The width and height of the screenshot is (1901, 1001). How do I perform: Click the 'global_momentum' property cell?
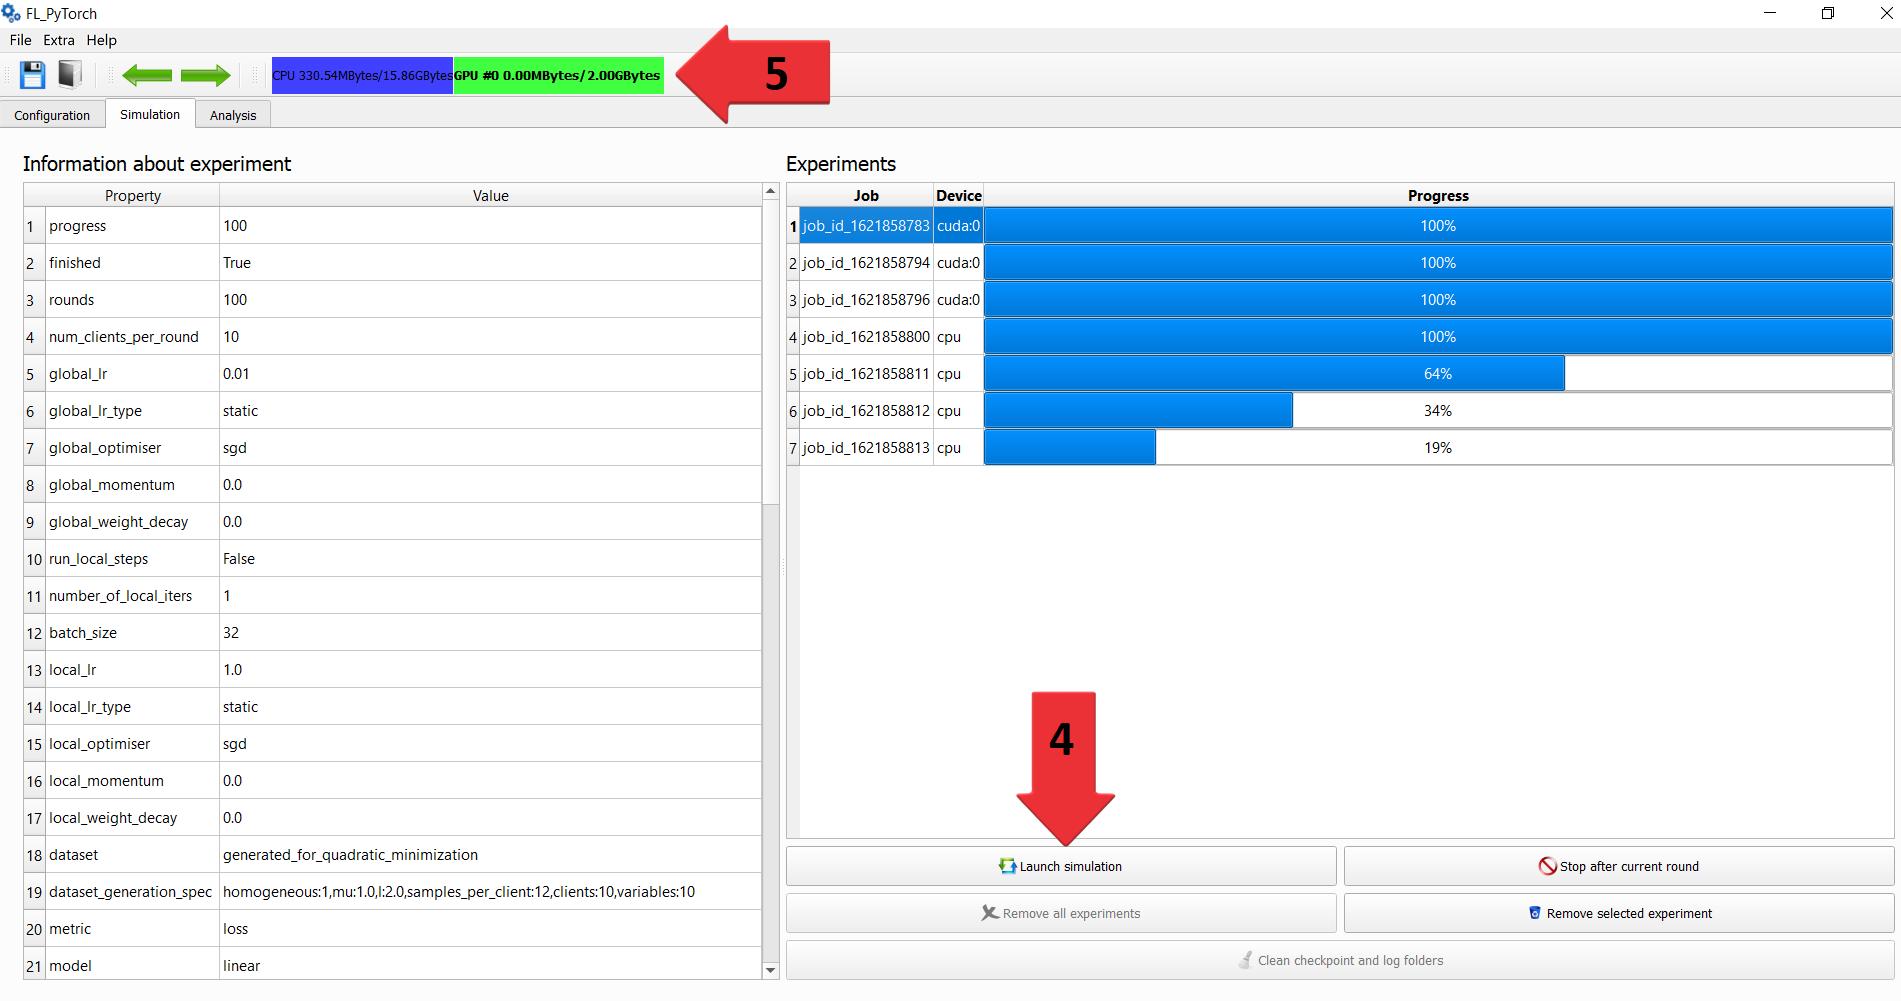pyautogui.click(x=132, y=485)
